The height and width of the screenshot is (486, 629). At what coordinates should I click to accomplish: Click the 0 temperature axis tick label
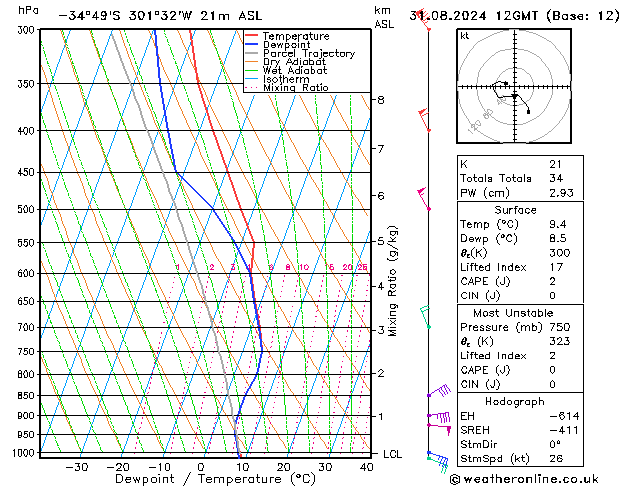[x=201, y=467]
